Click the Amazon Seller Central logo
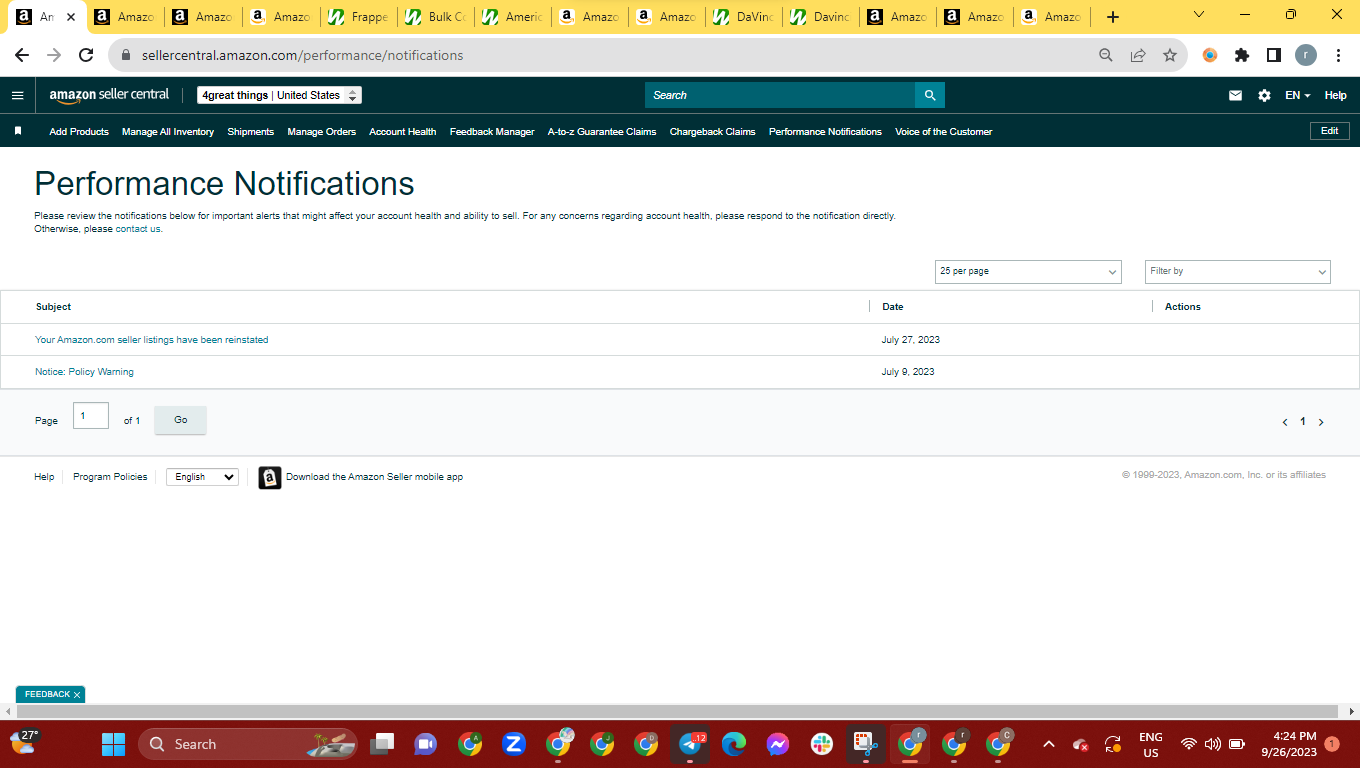 [x=109, y=95]
